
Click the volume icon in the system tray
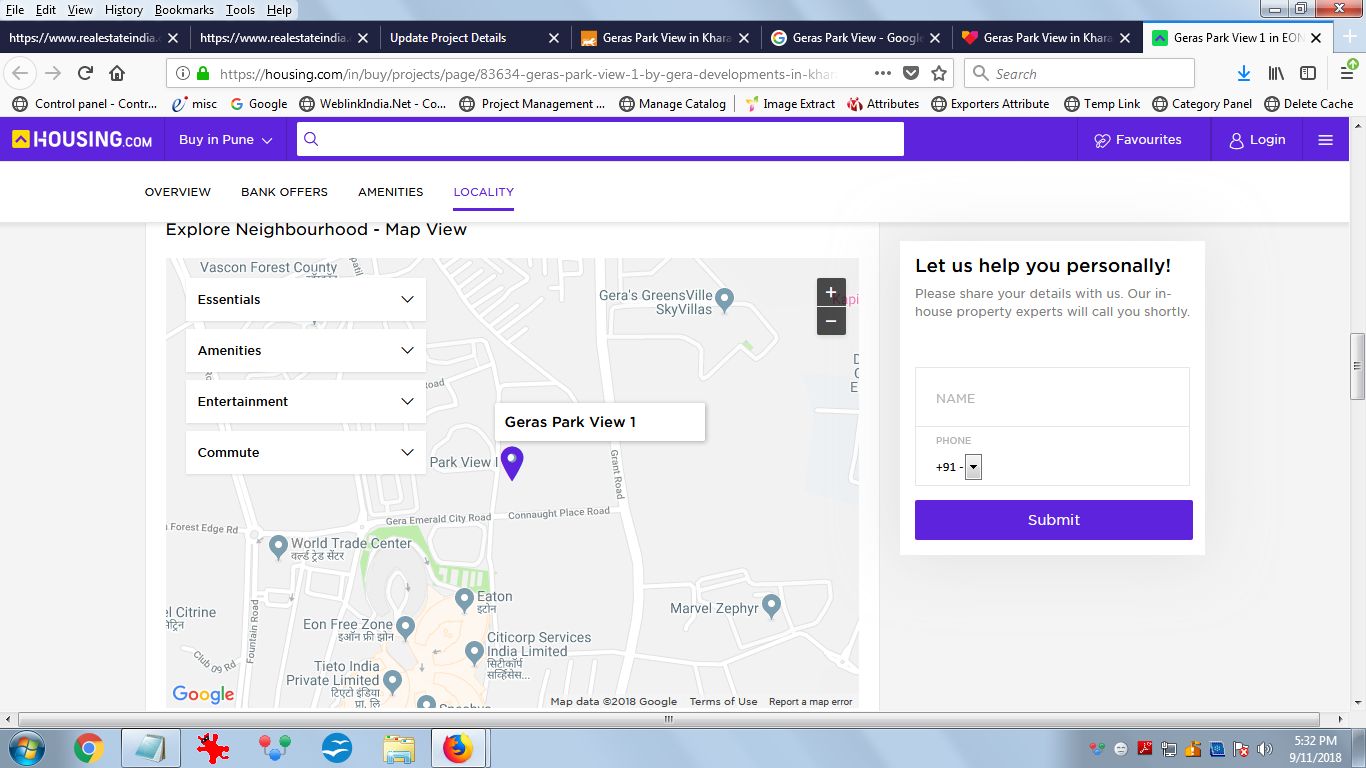tap(1264, 748)
